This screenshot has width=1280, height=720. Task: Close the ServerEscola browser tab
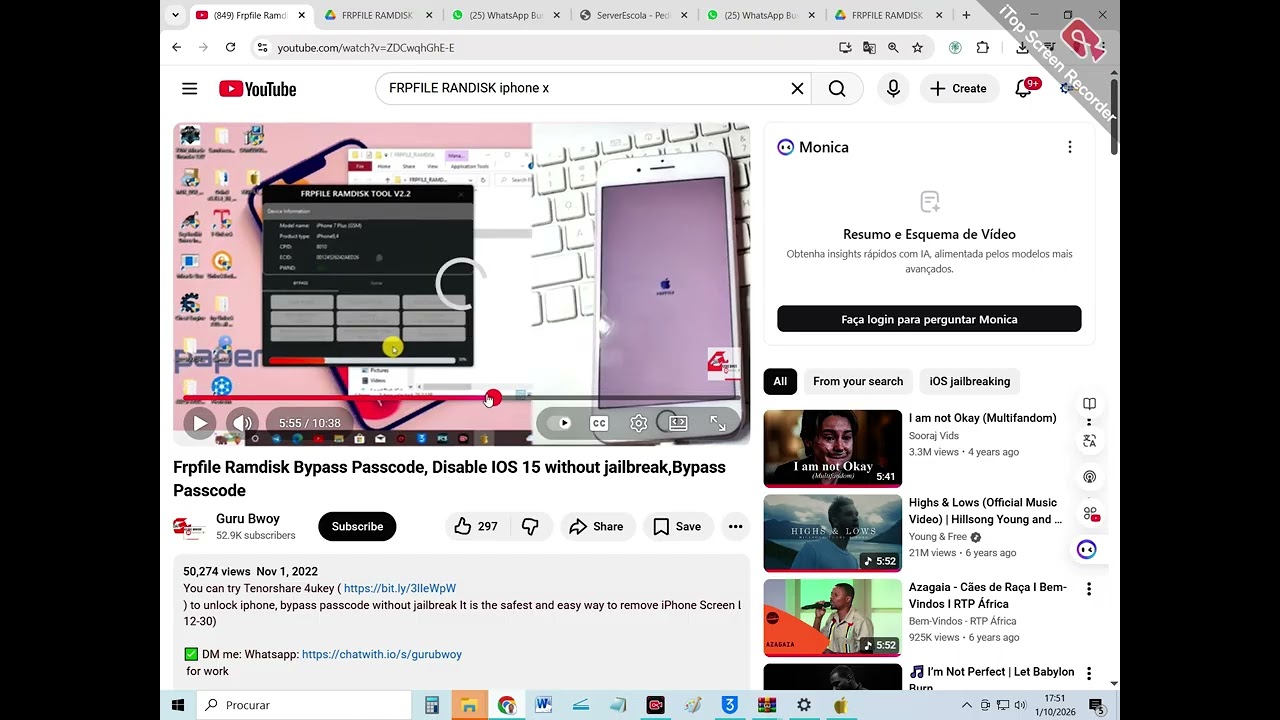(x=685, y=15)
